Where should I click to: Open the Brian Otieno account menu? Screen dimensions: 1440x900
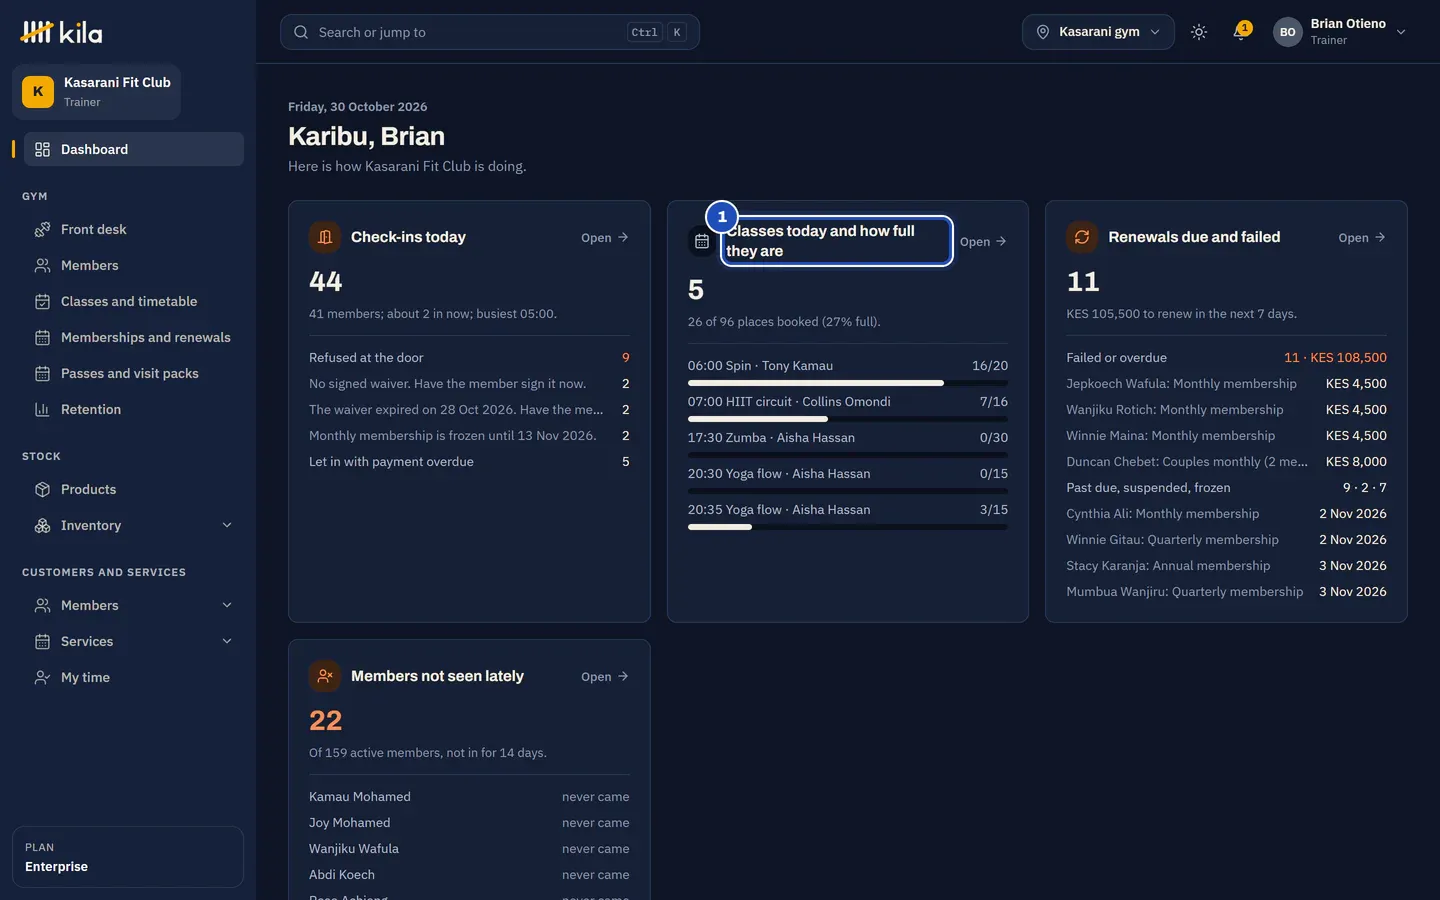(x=1340, y=32)
